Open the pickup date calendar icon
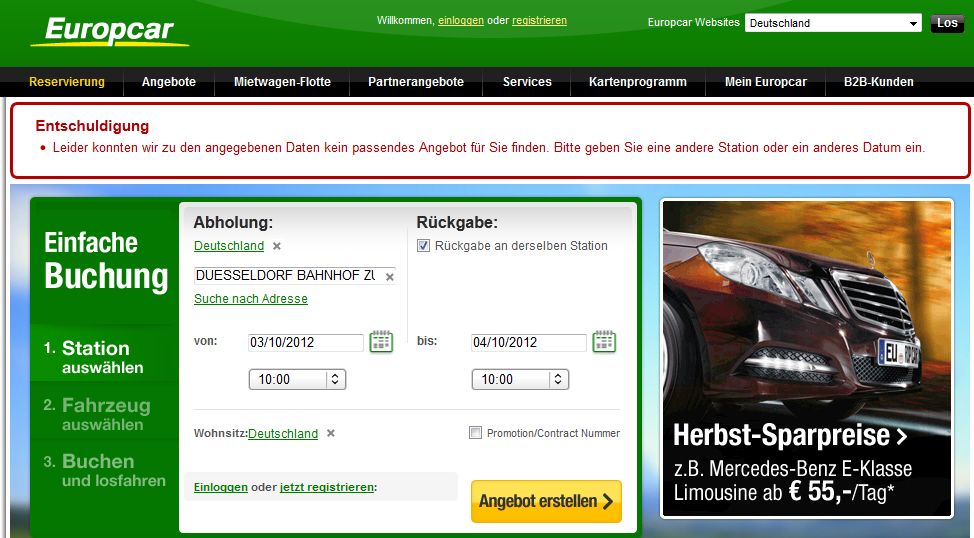Viewport: 974px width, 538px height. pos(381,342)
